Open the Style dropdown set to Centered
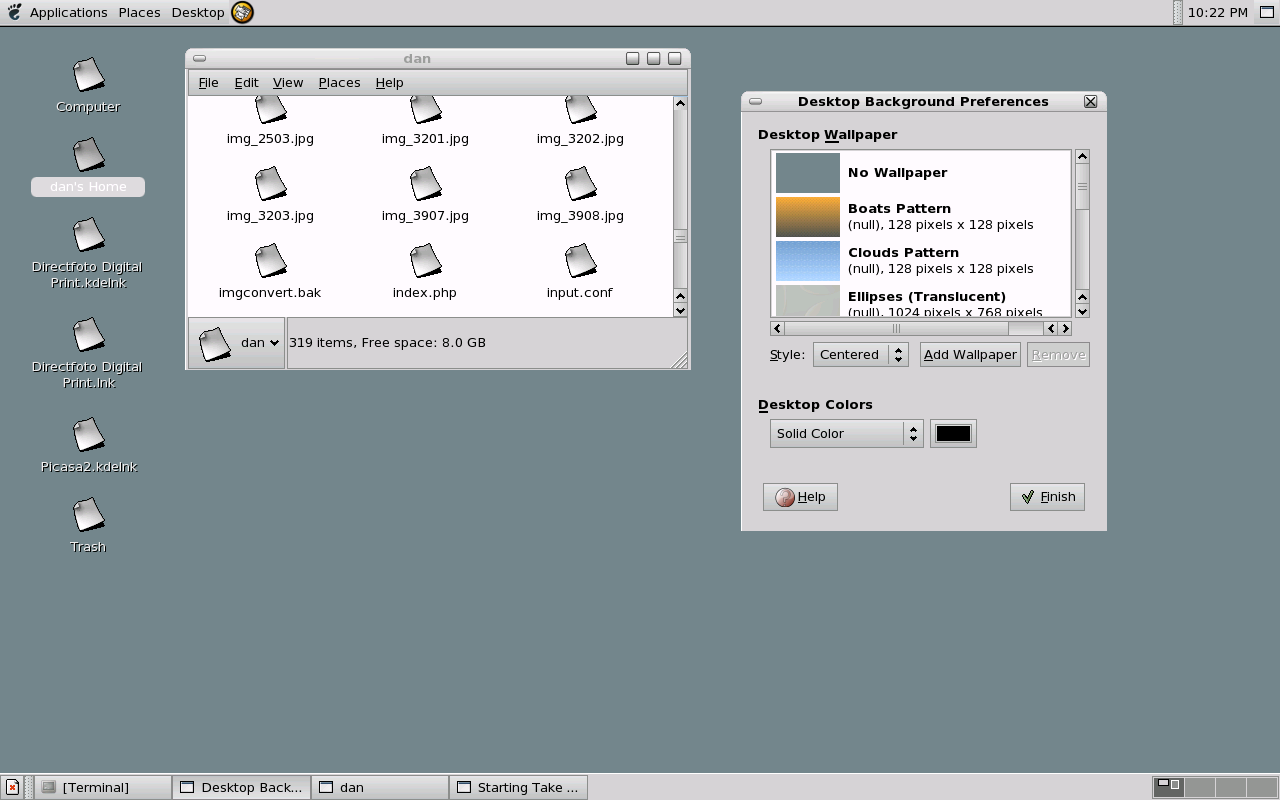 (x=860, y=355)
